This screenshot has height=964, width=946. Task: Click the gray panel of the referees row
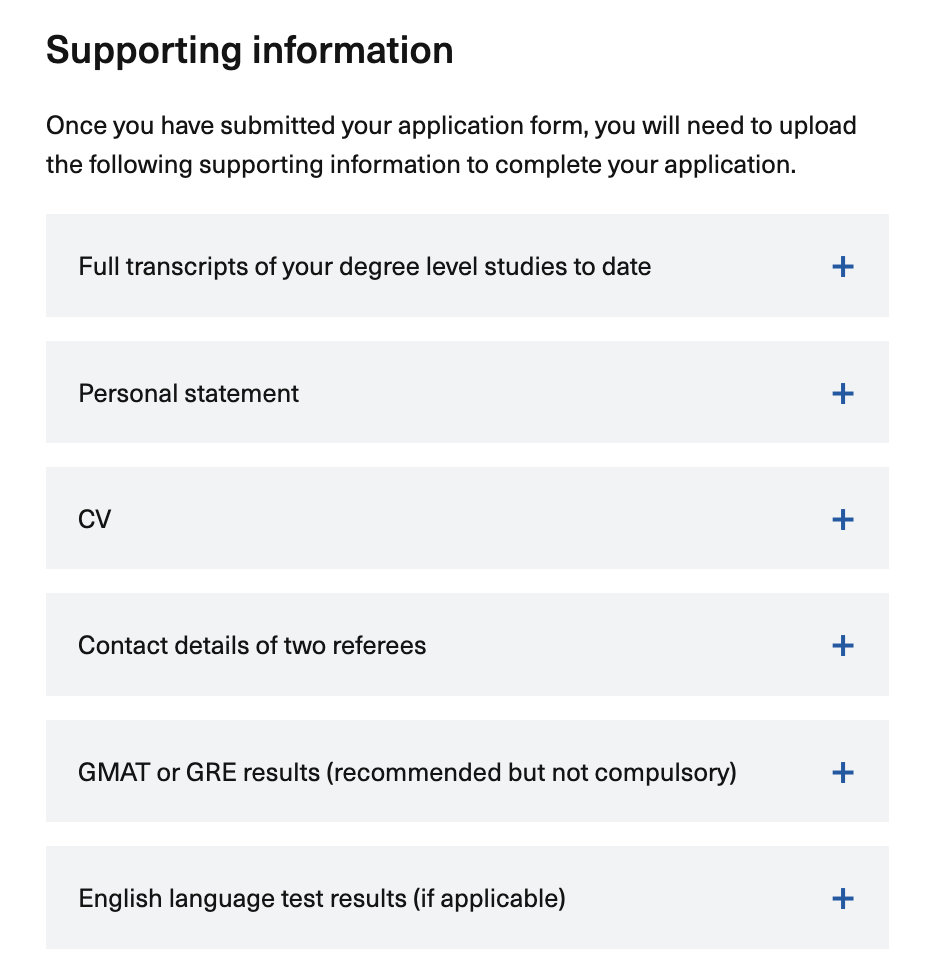pyautogui.click(x=620, y=672)
